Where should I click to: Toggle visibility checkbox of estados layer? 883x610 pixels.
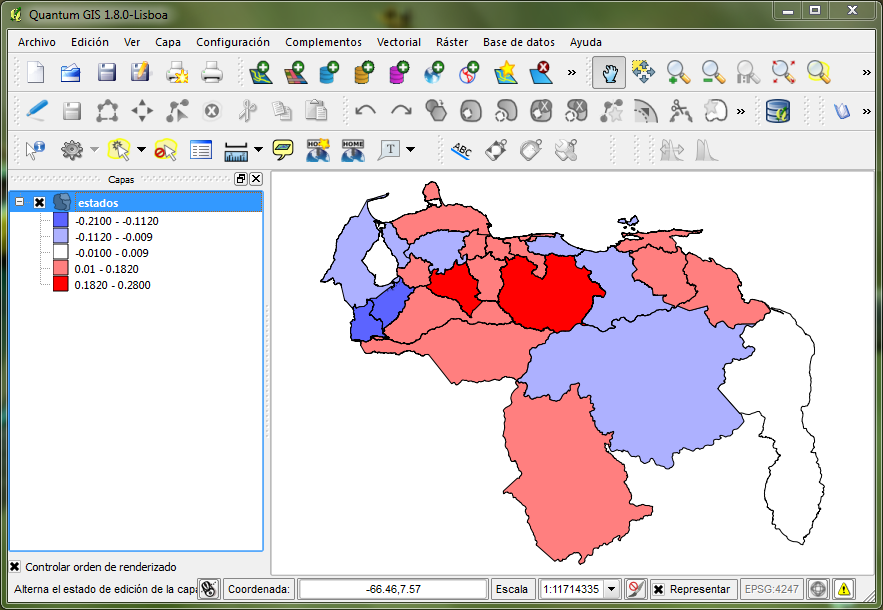(x=39, y=202)
